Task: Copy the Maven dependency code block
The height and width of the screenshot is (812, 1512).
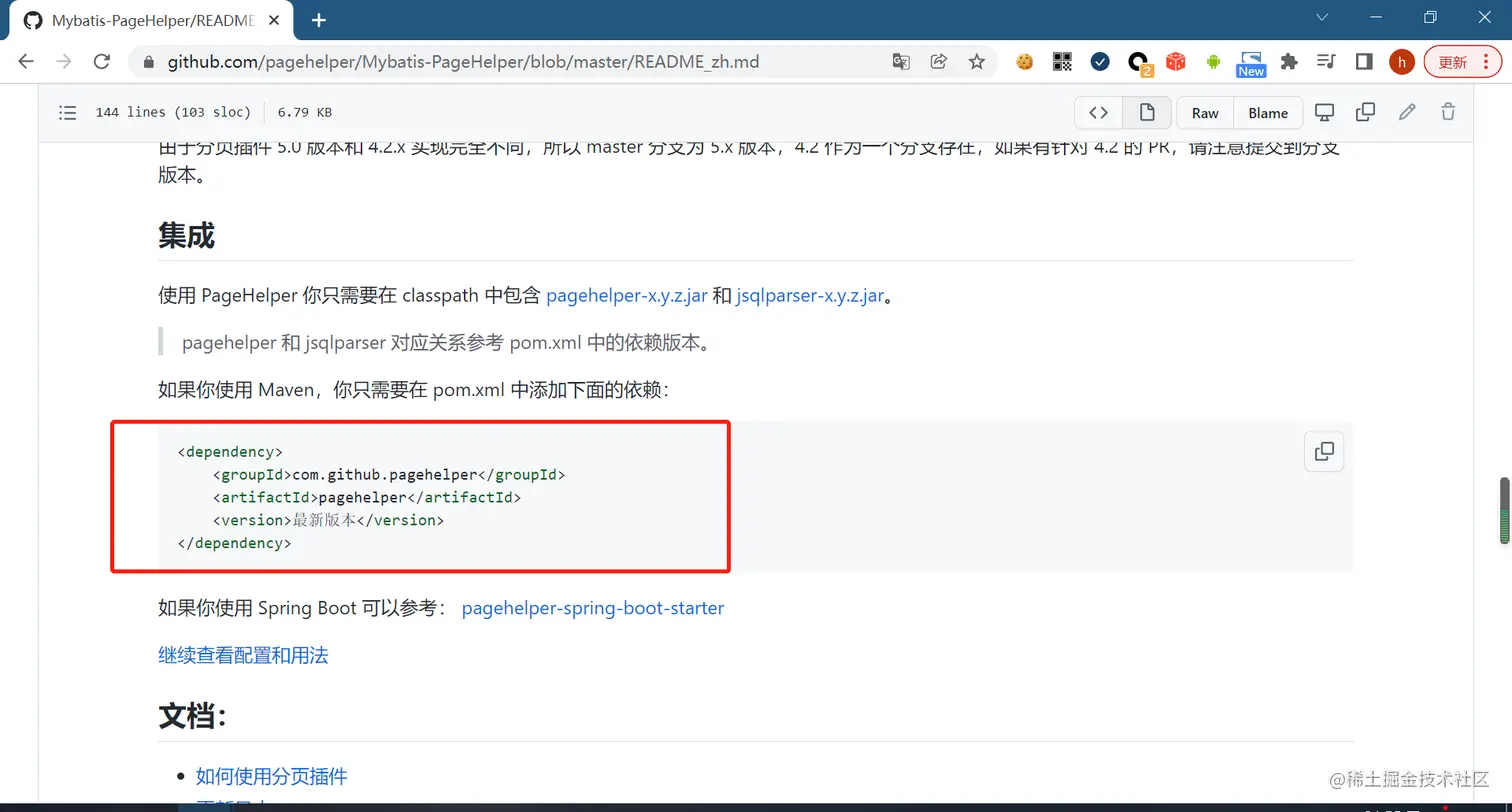Action: point(1324,451)
